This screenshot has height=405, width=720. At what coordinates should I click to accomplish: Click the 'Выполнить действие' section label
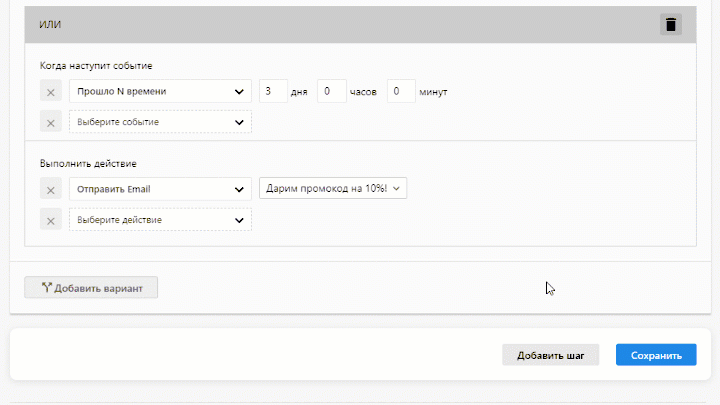88,163
